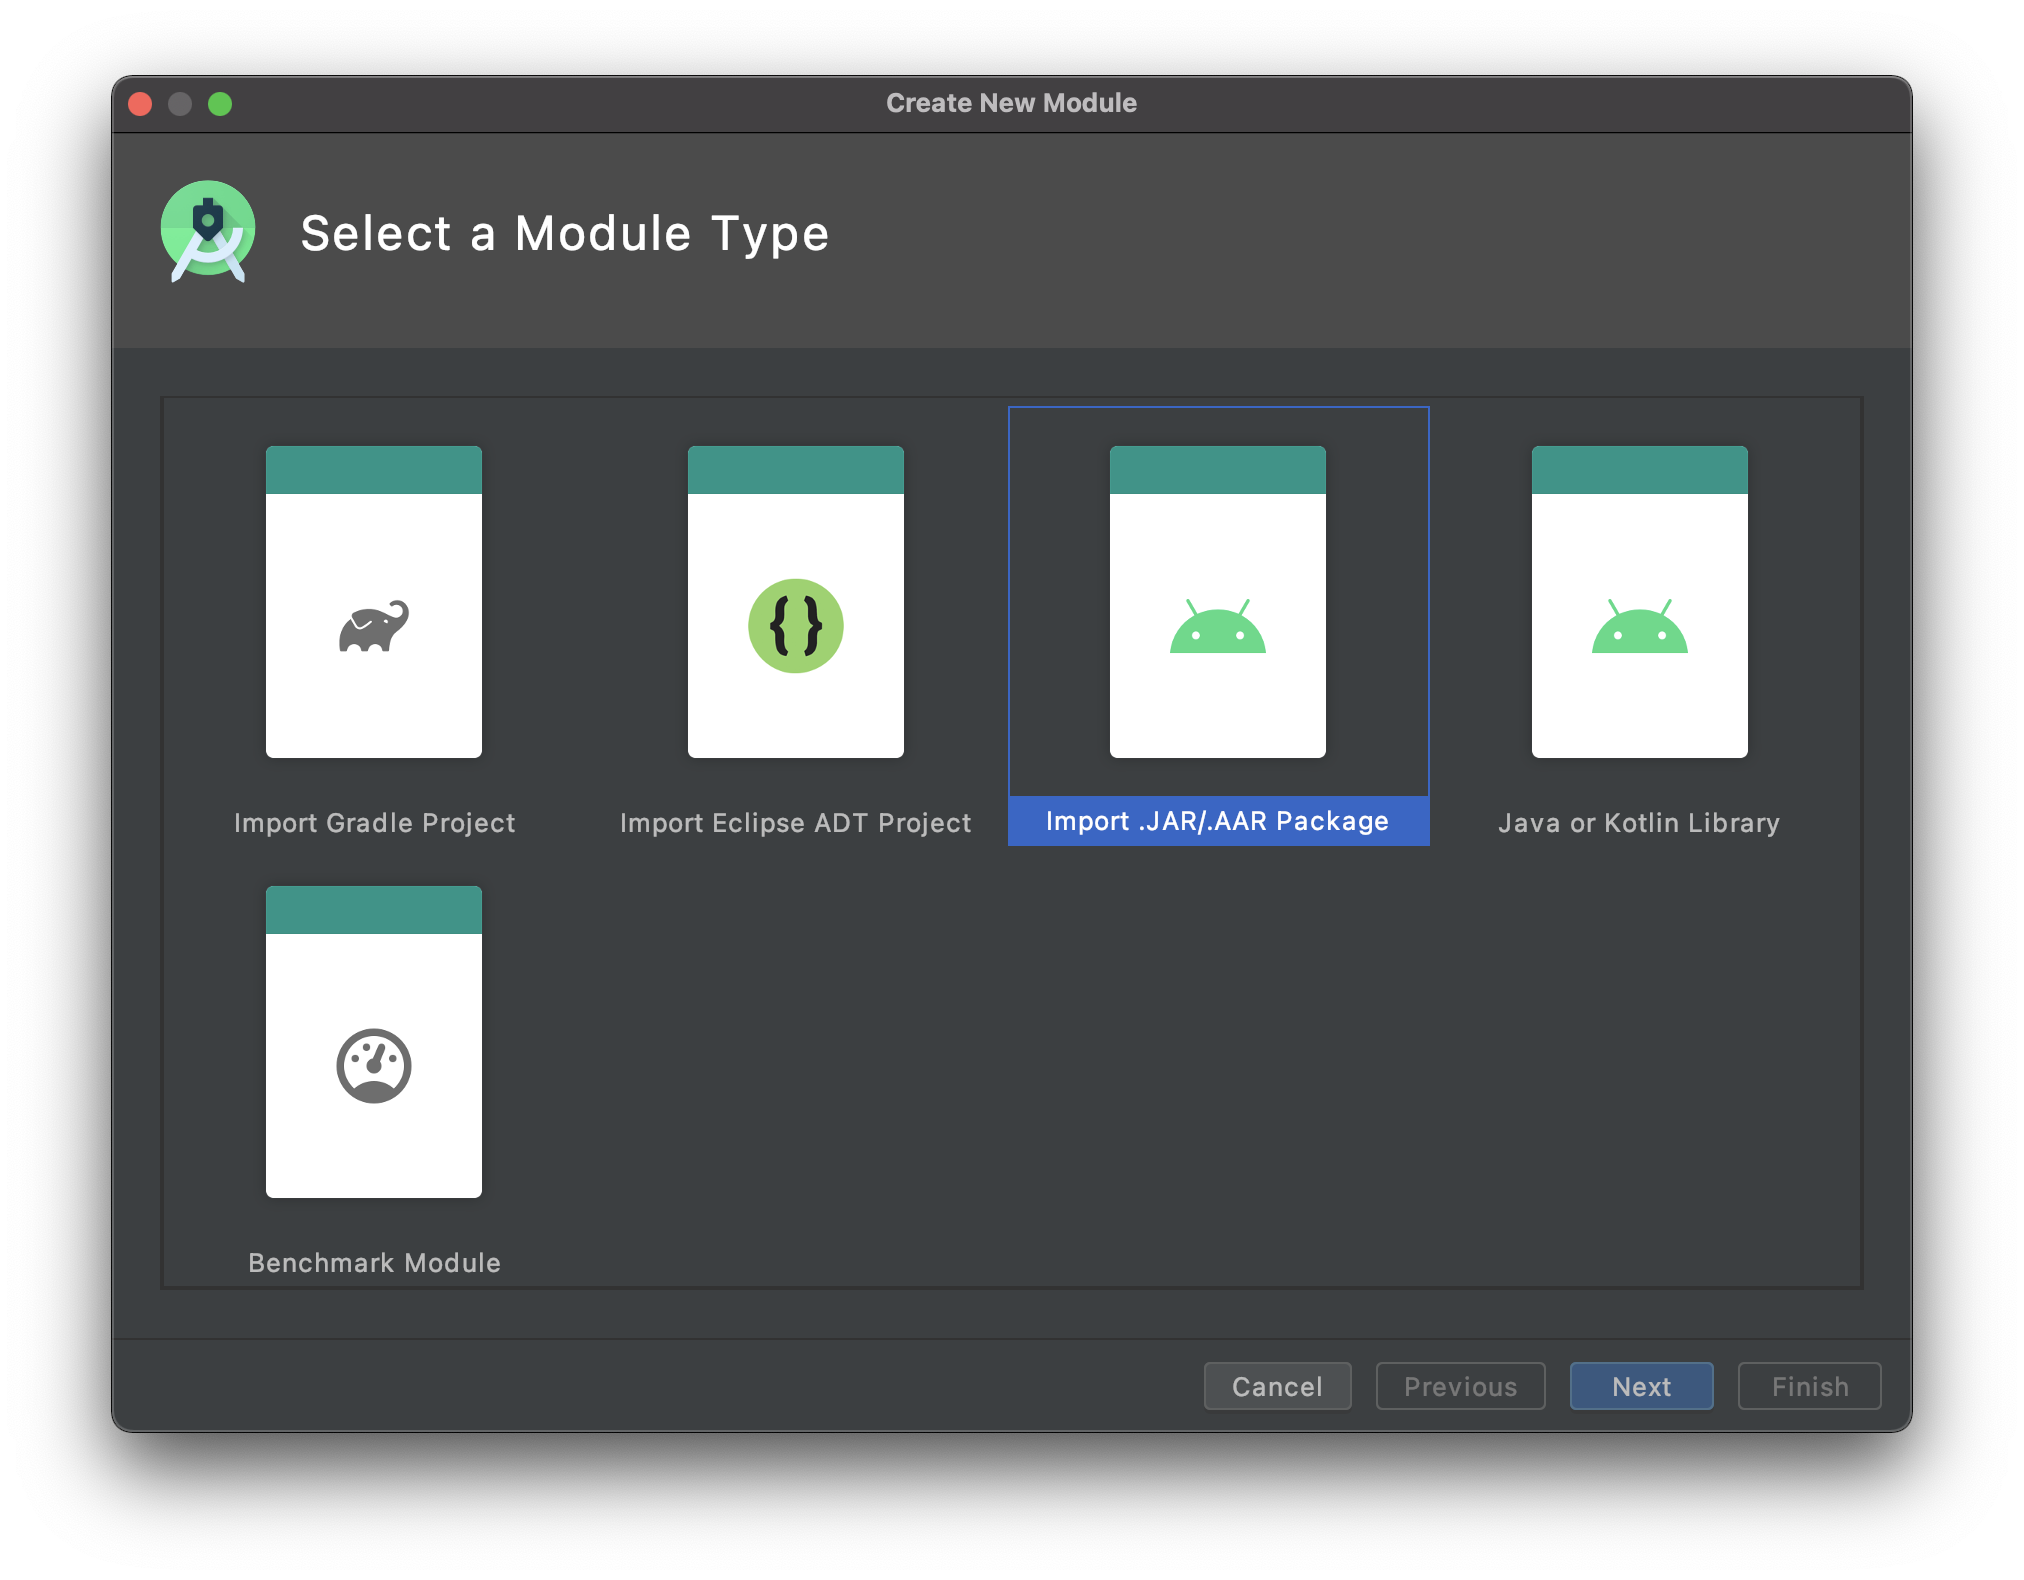Select the Benchmark Module speedometer icon
The width and height of the screenshot is (2024, 1580).
point(374,1066)
